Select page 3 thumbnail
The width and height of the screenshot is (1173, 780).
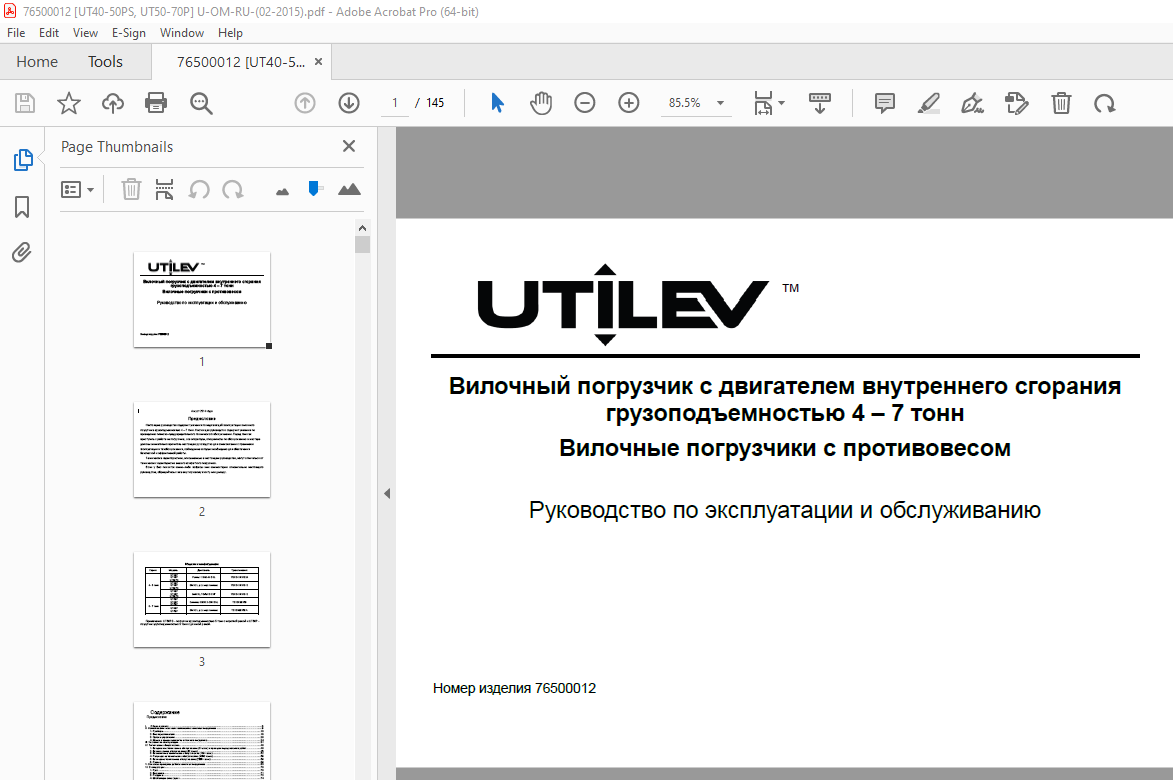point(202,600)
